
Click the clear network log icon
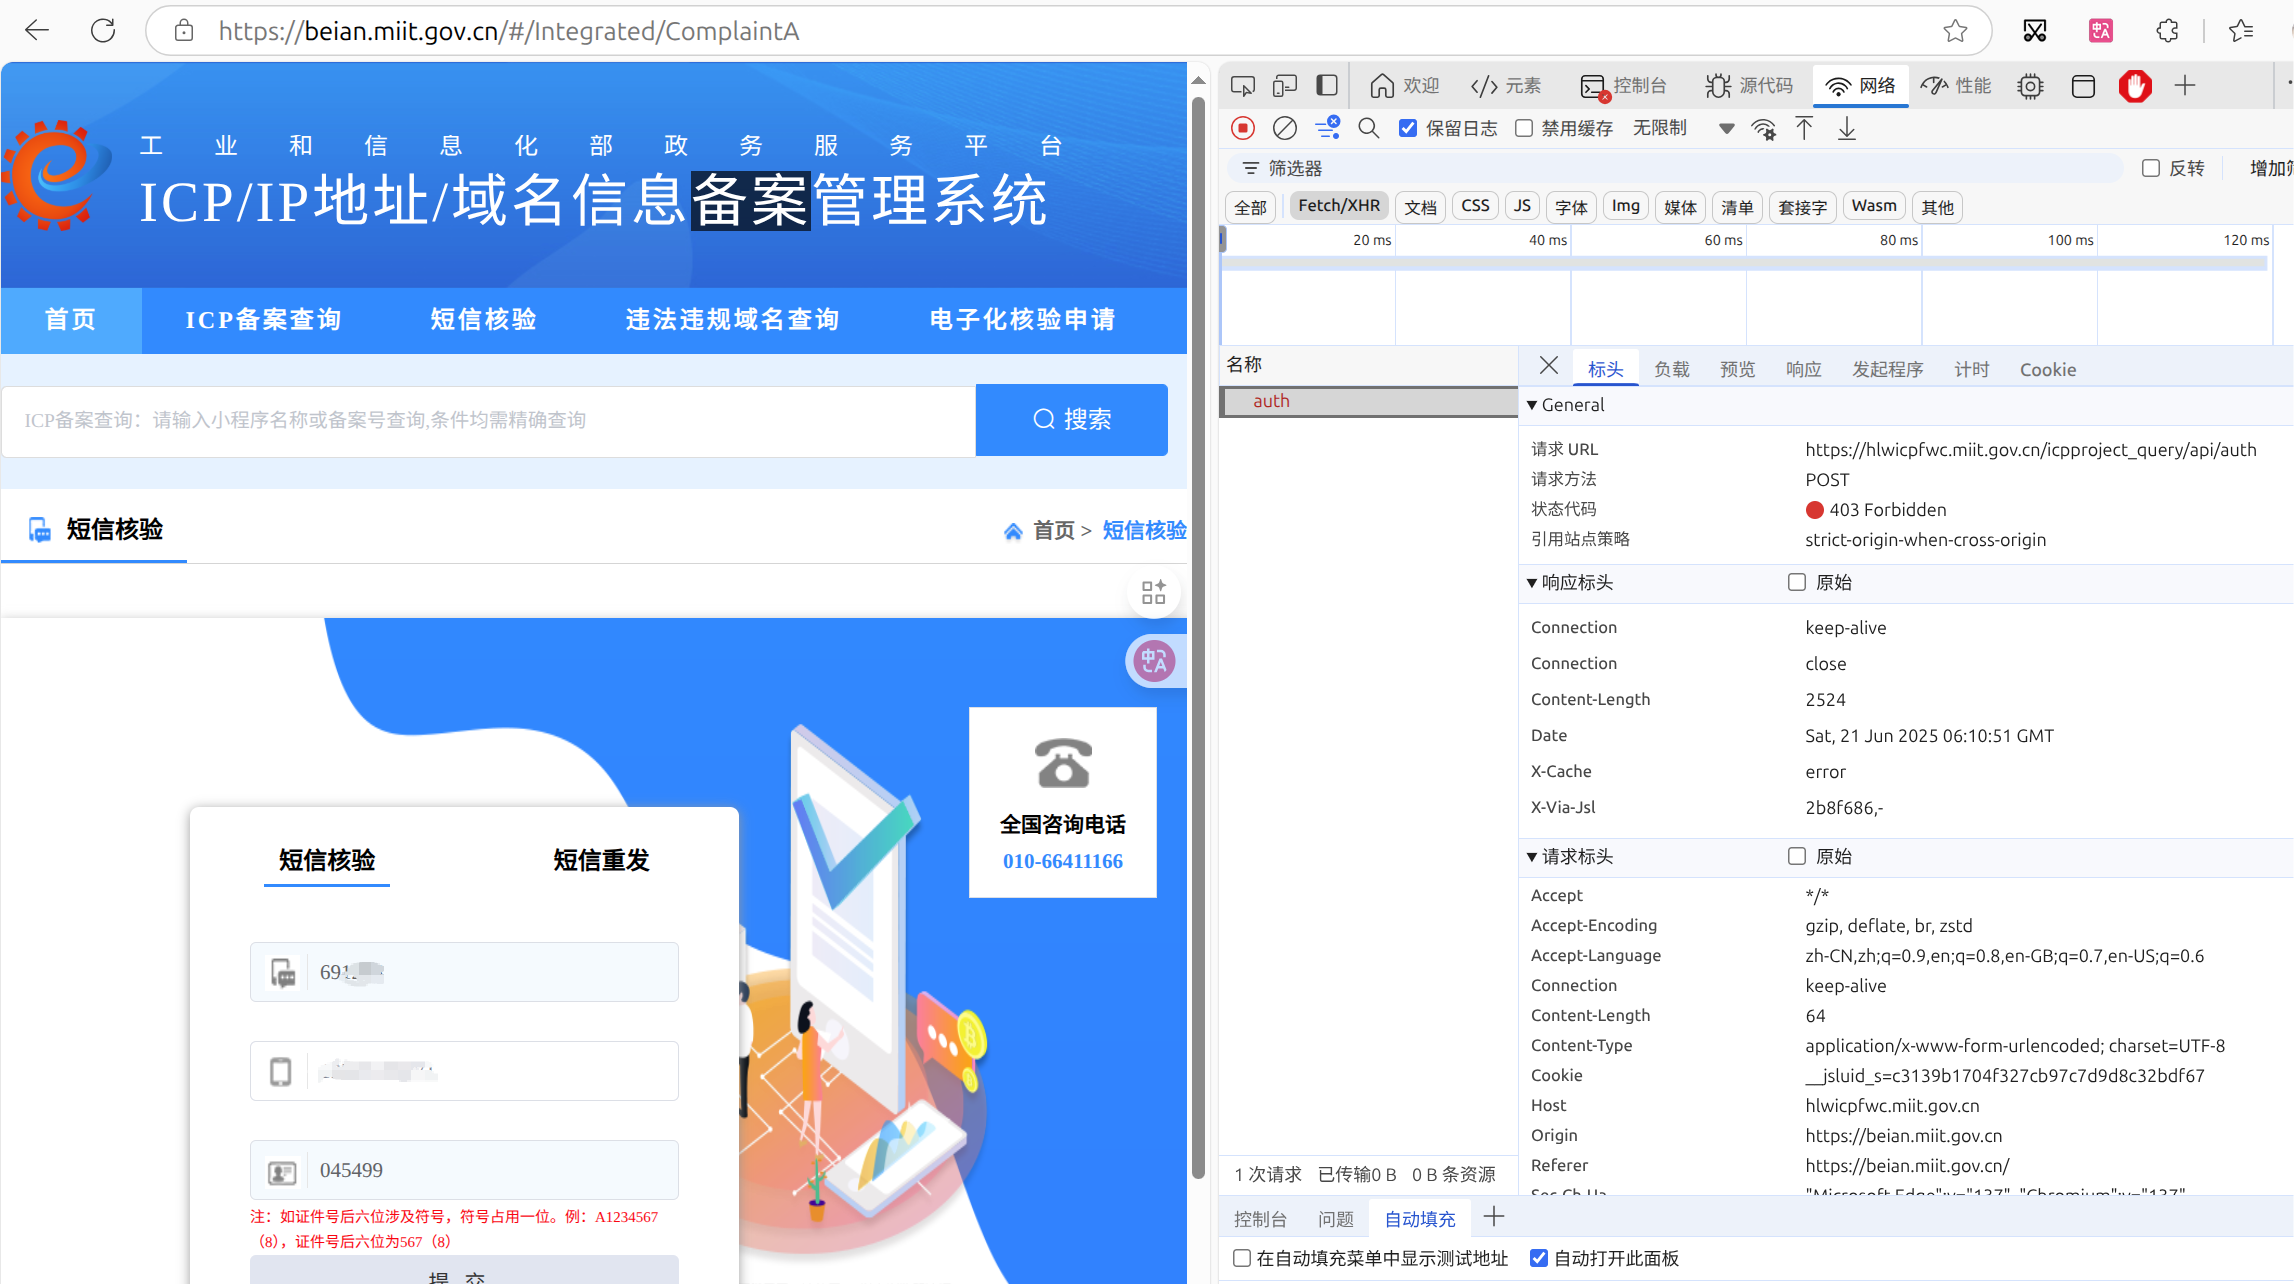[1285, 128]
